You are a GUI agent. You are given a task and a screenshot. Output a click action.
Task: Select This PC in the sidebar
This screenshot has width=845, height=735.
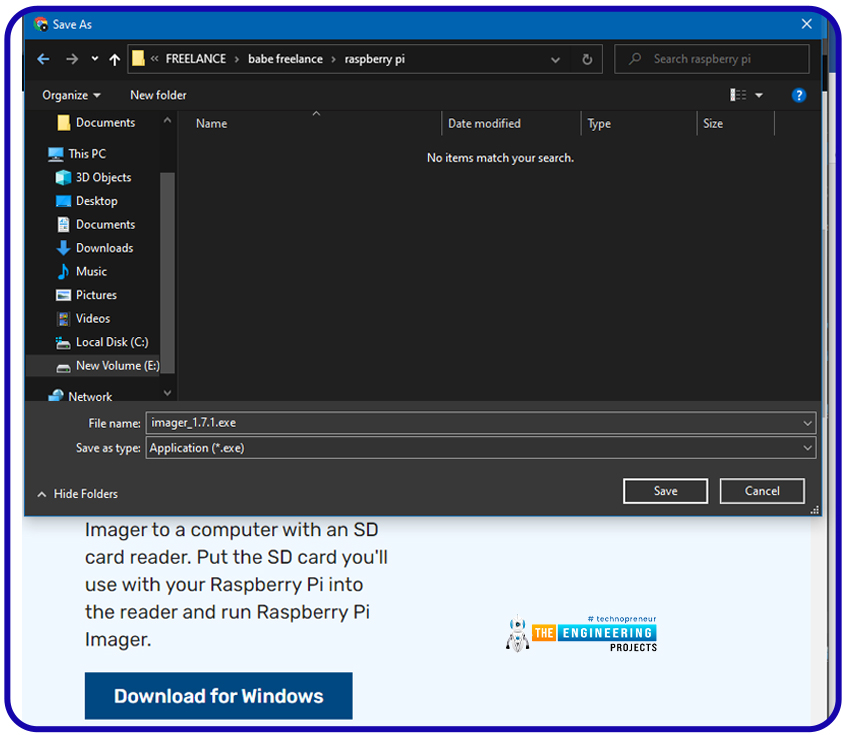87,154
